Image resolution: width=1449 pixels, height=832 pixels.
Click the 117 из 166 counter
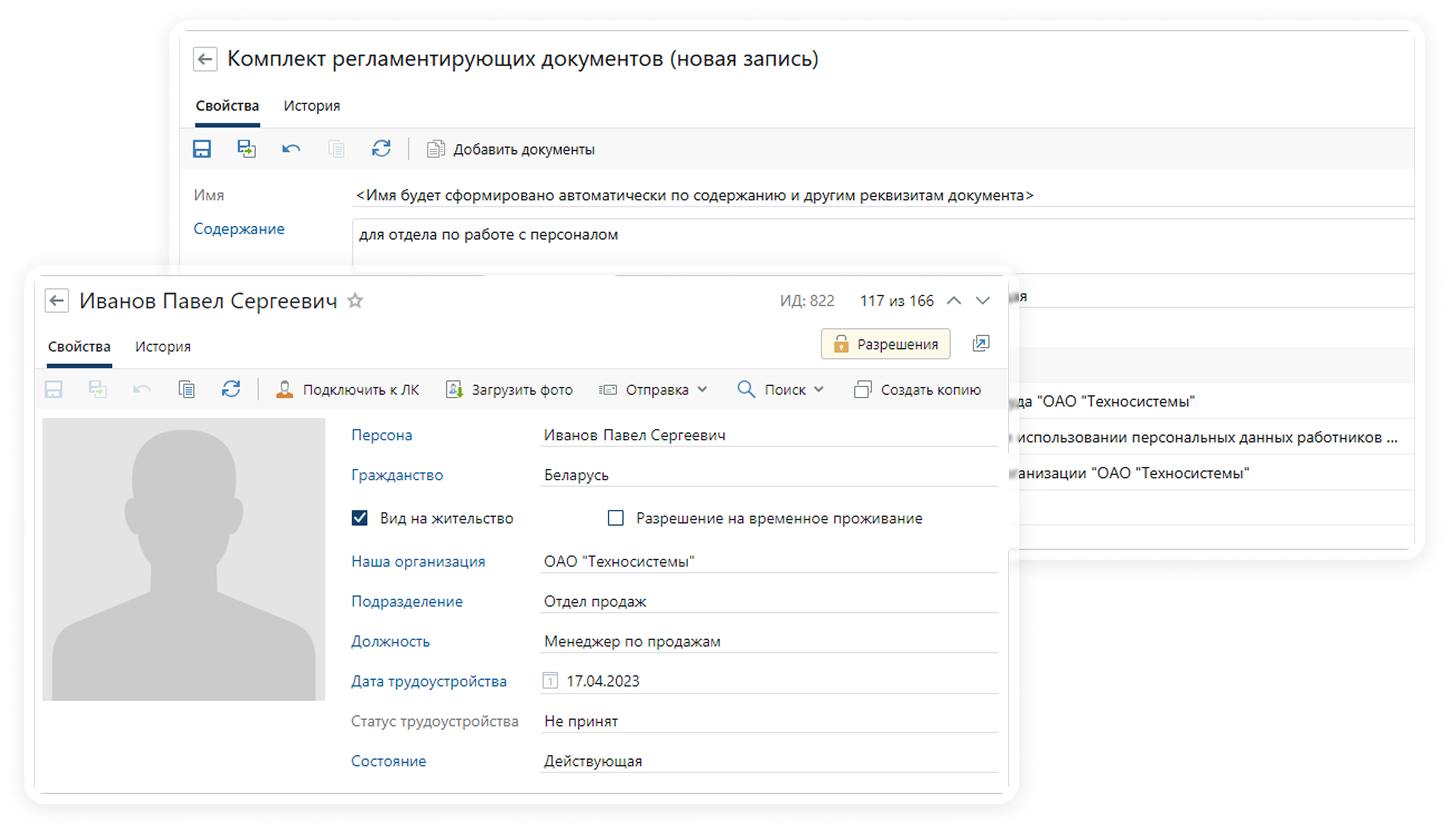[896, 301]
